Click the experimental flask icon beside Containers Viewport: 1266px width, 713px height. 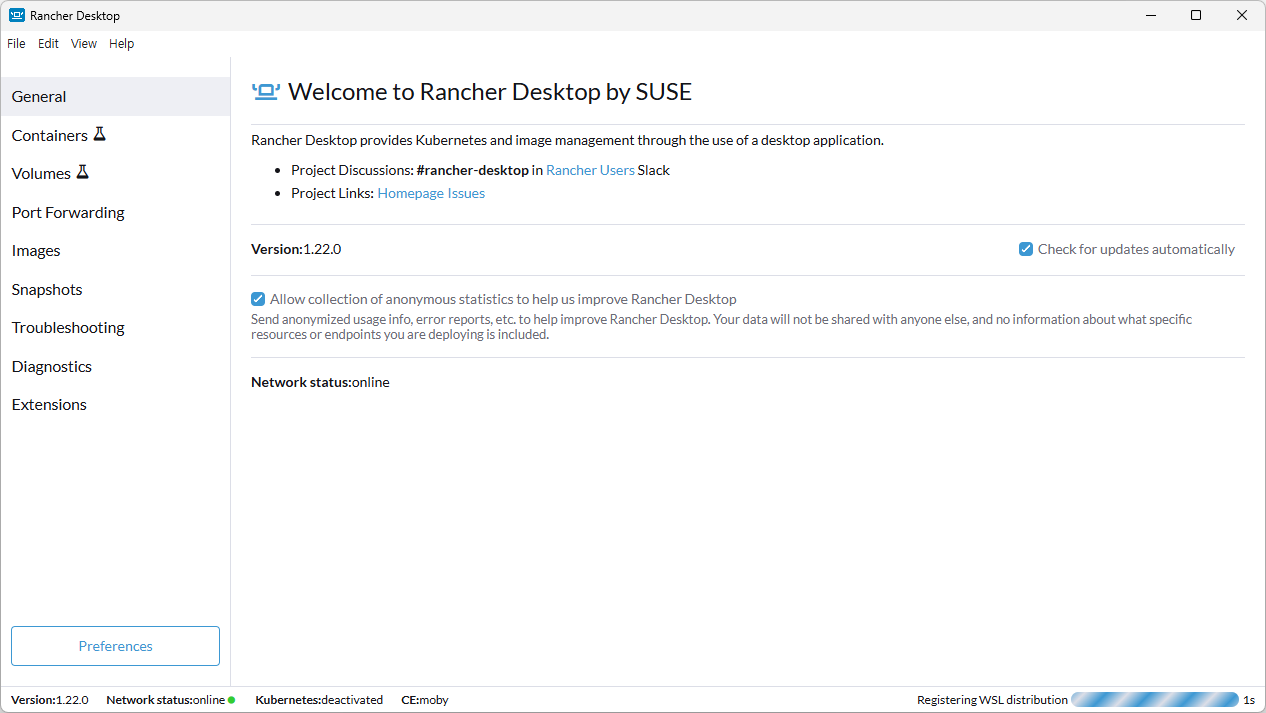99,134
